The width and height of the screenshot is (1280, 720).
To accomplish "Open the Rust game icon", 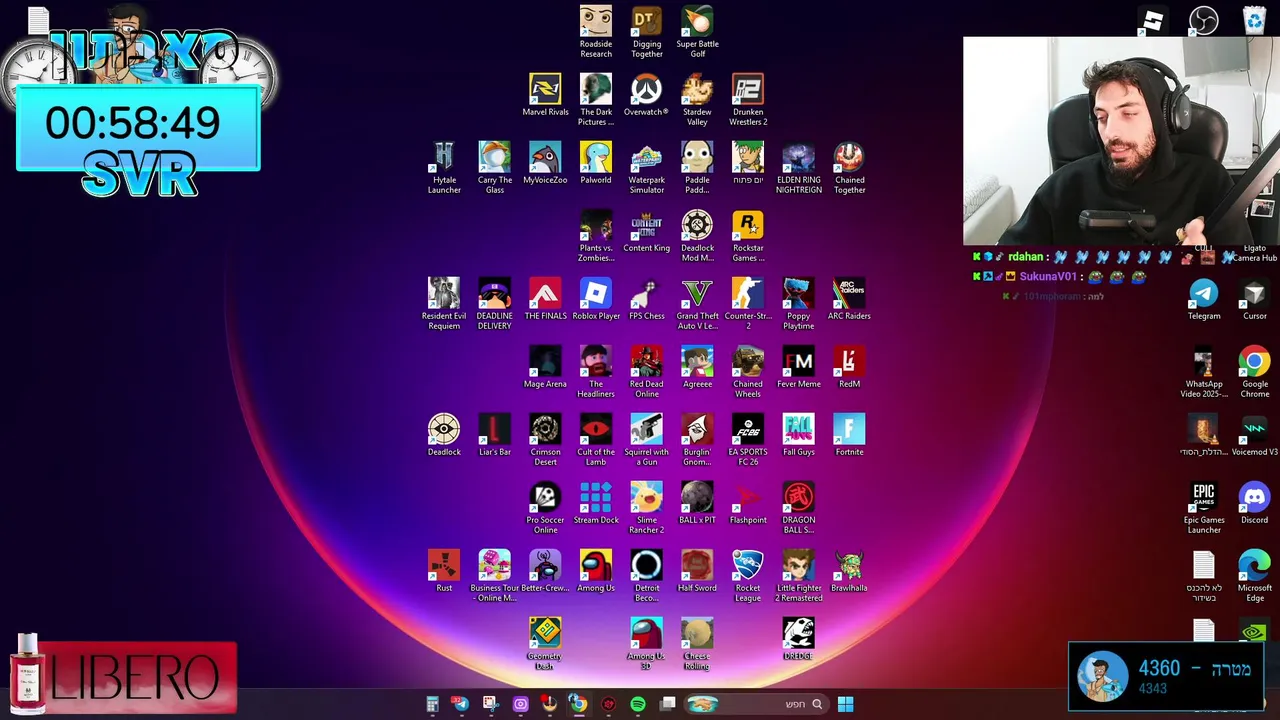I will click(444, 571).
